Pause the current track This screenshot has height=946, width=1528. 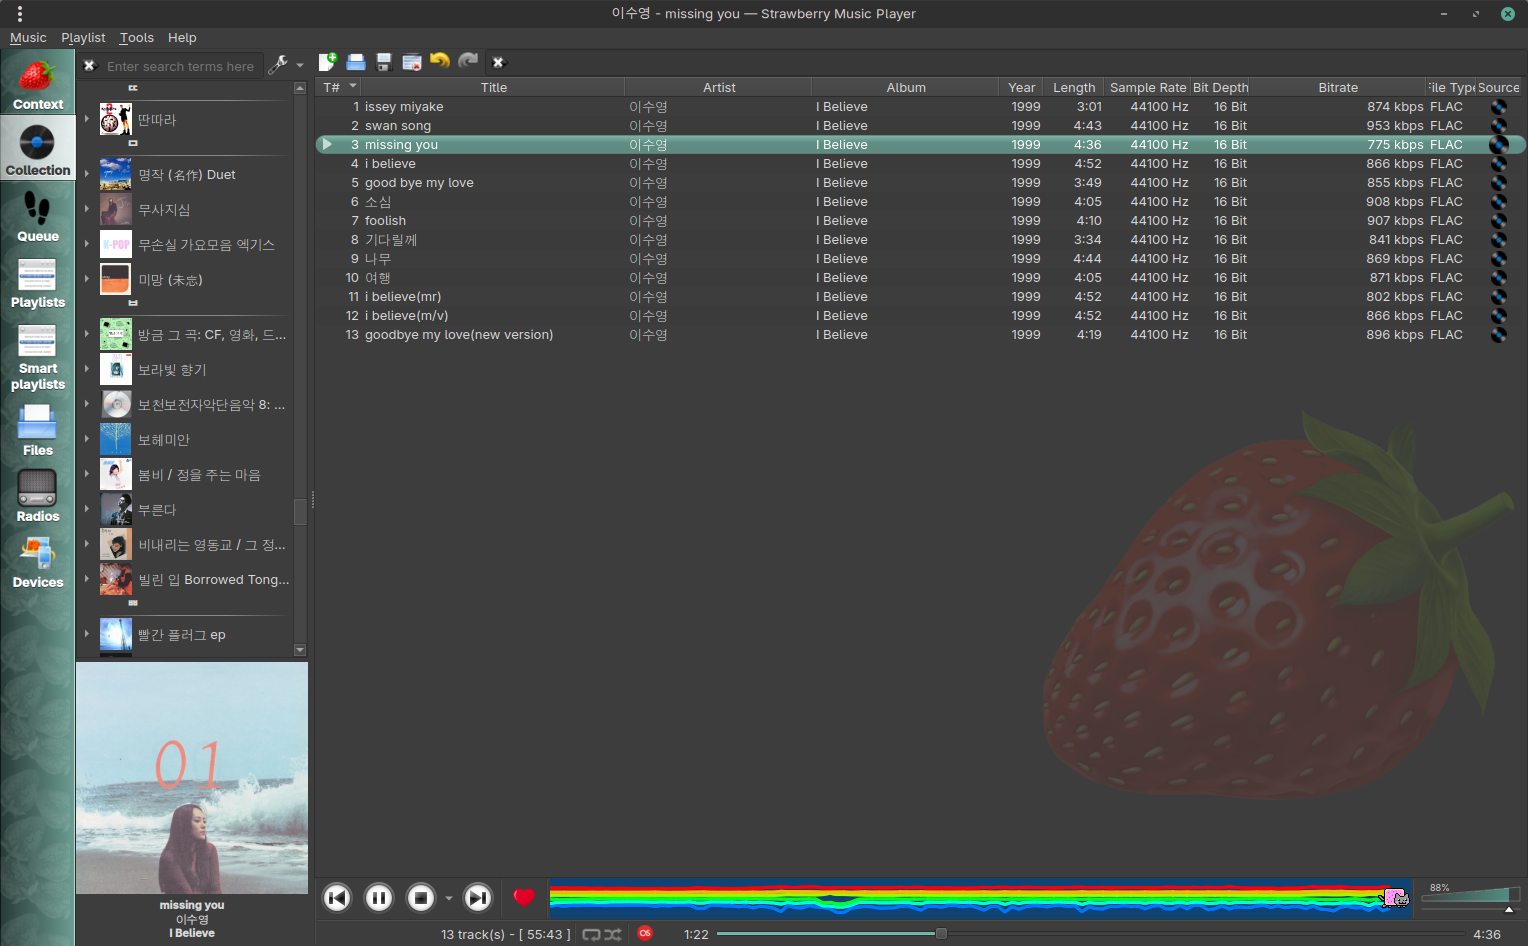(379, 898)
